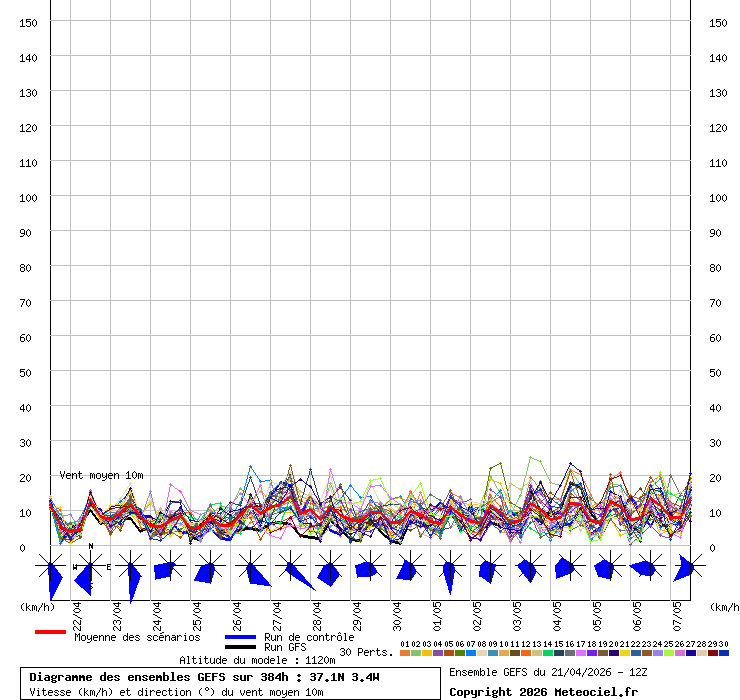Click the Ensemble GEFS du 21/04/2026 - 12Z label
Image resolution: width=740 pixels, height=700 pixels.
point(546,672)
